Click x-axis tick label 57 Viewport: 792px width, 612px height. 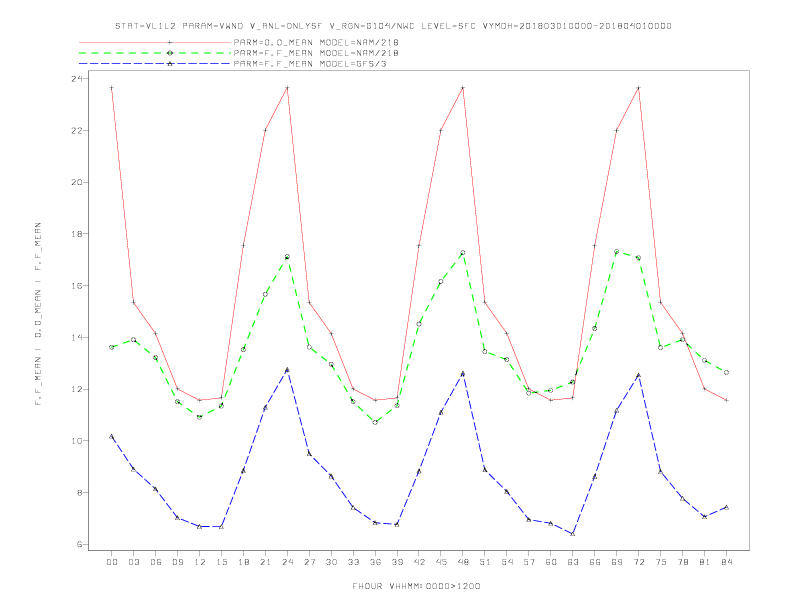[x=529, y=562]
